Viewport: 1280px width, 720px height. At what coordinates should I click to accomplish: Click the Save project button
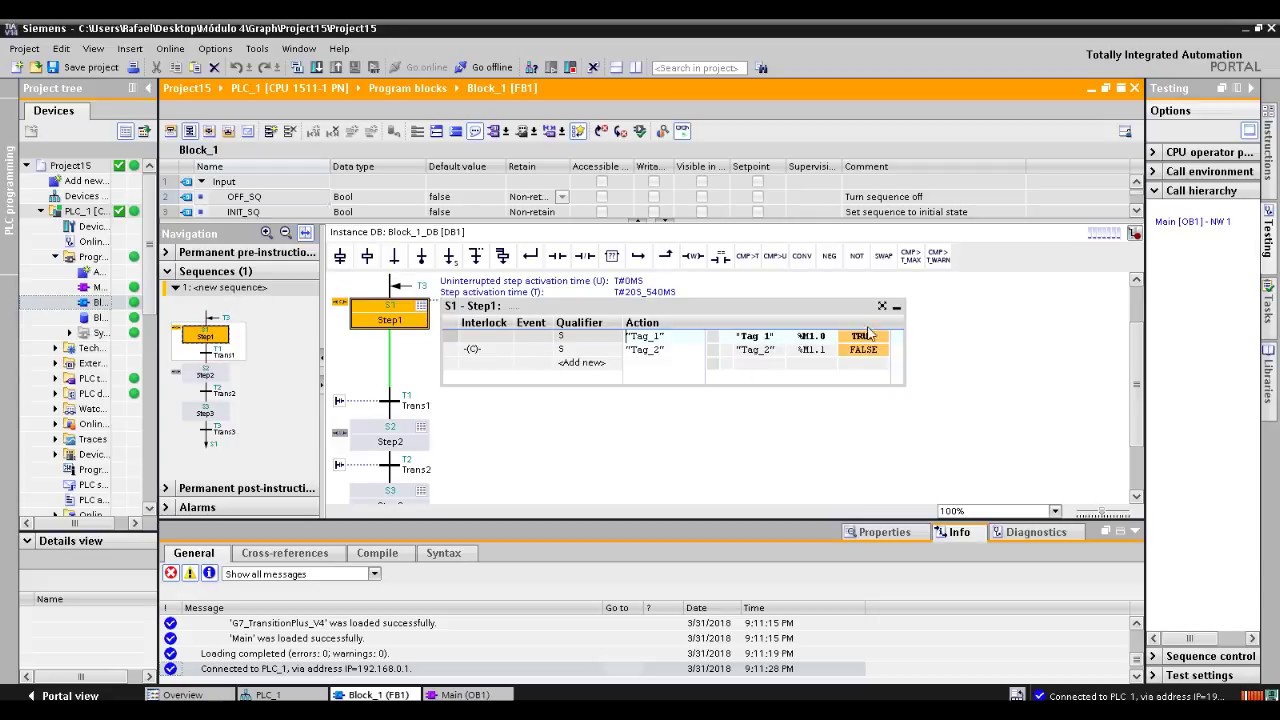coord(83,67)
